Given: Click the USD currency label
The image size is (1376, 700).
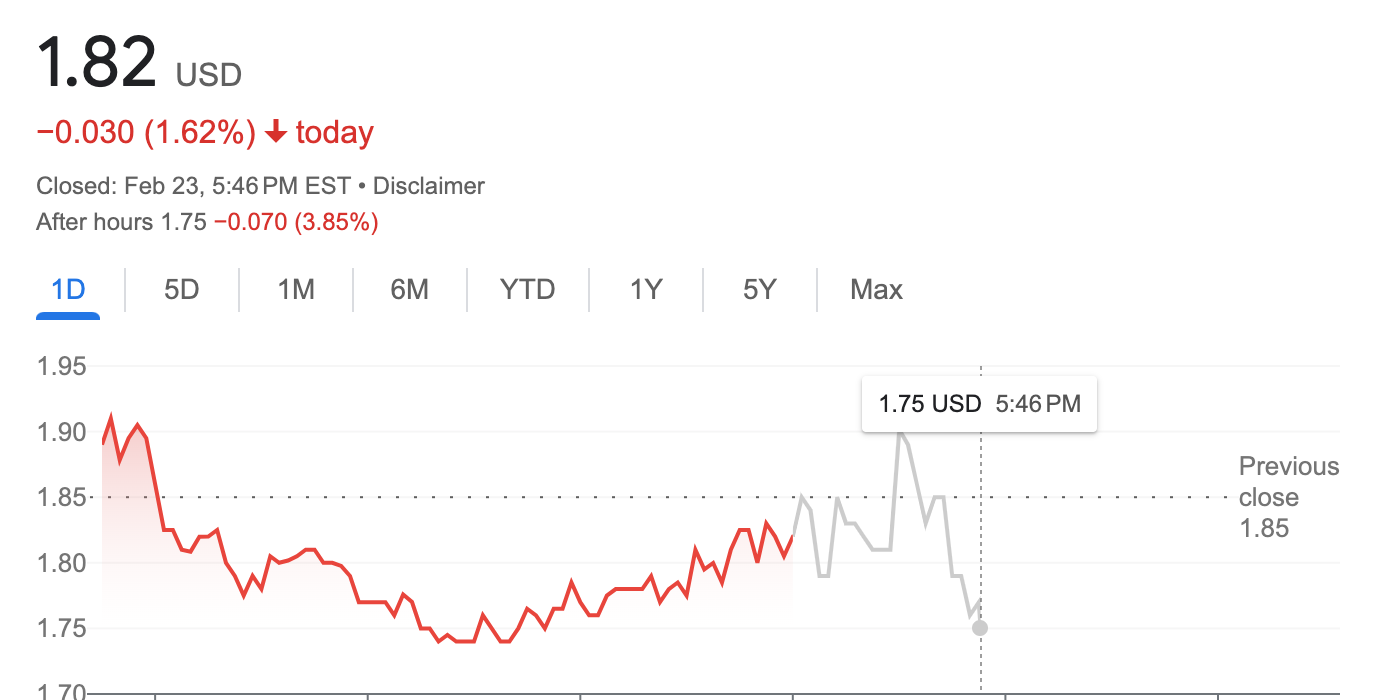Looking at the screenshot, I should coord(209,75).
